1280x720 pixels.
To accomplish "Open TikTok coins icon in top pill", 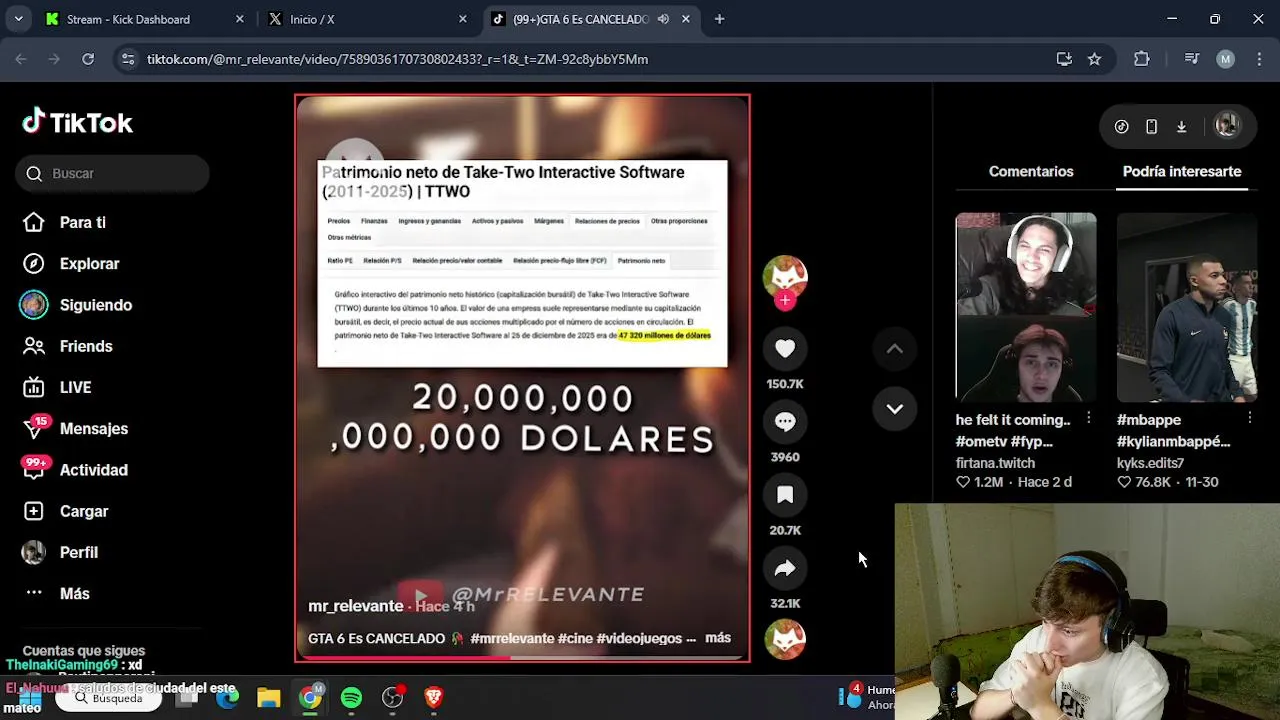I will point(1122,127).
